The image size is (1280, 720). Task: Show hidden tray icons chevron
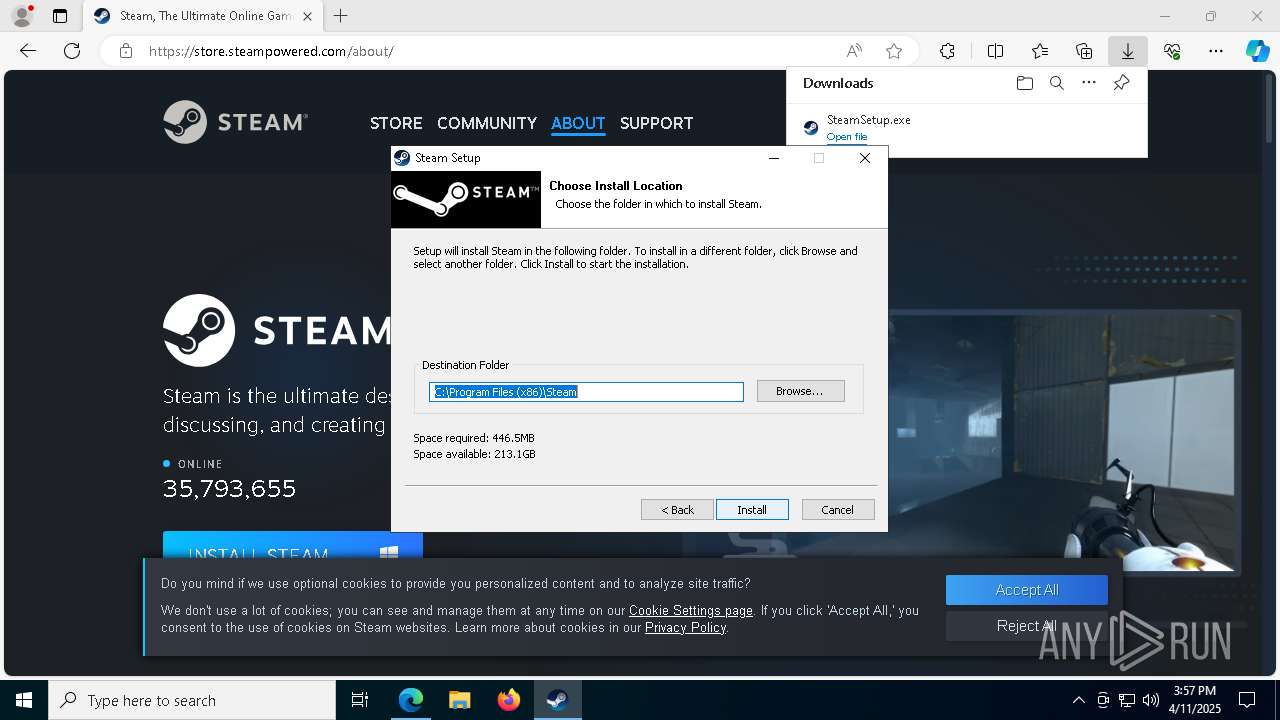pyautogui.click(x=1078, y=700)
